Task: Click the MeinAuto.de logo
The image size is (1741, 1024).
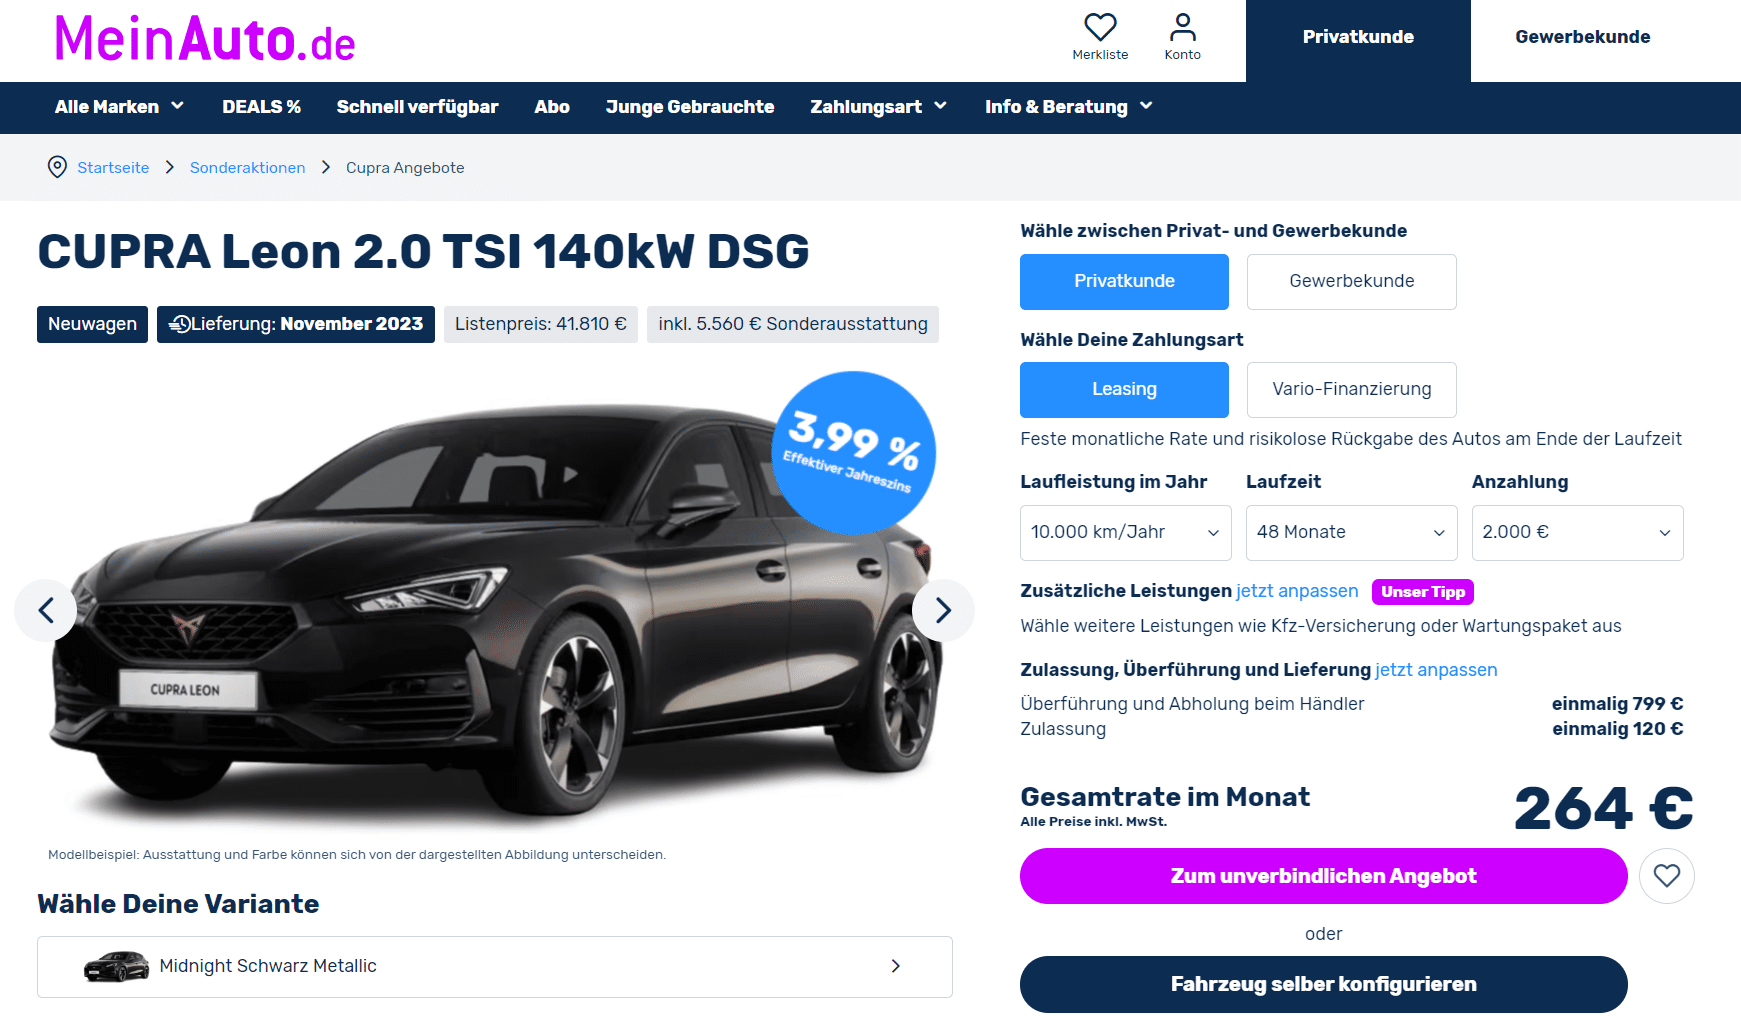Action: coord(205,40)
